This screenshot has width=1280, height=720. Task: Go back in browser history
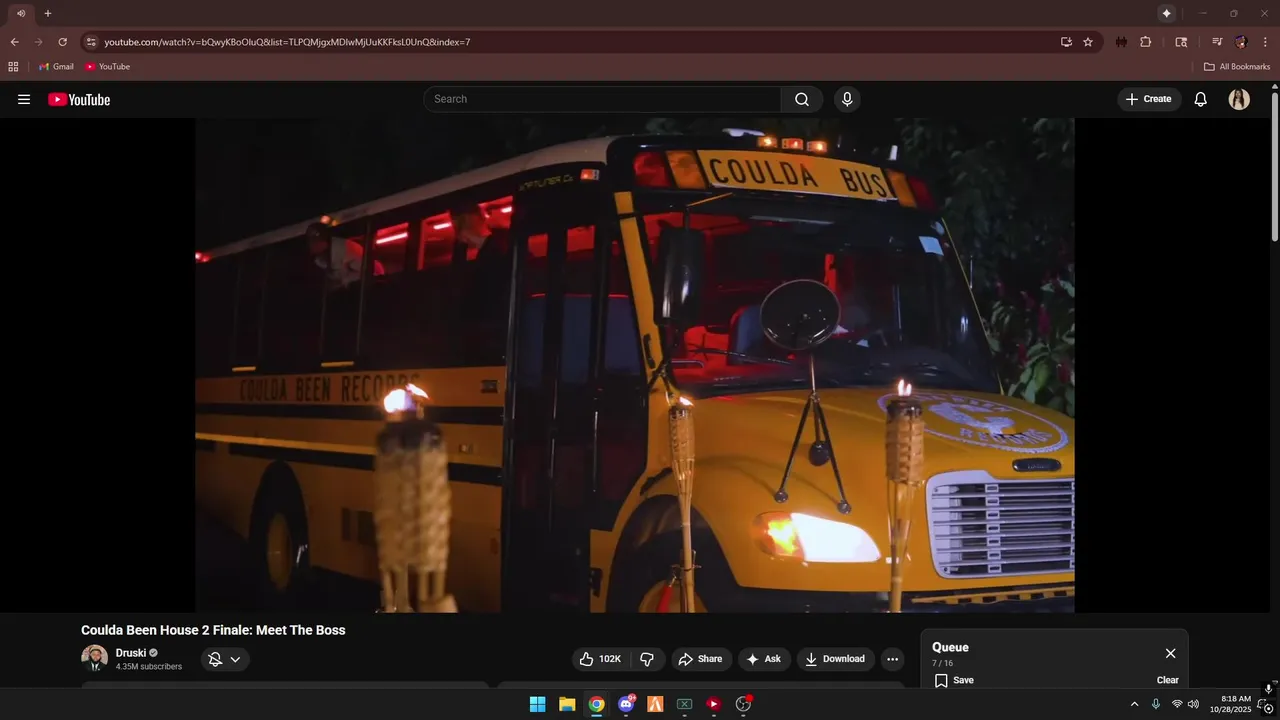[14, 42]
